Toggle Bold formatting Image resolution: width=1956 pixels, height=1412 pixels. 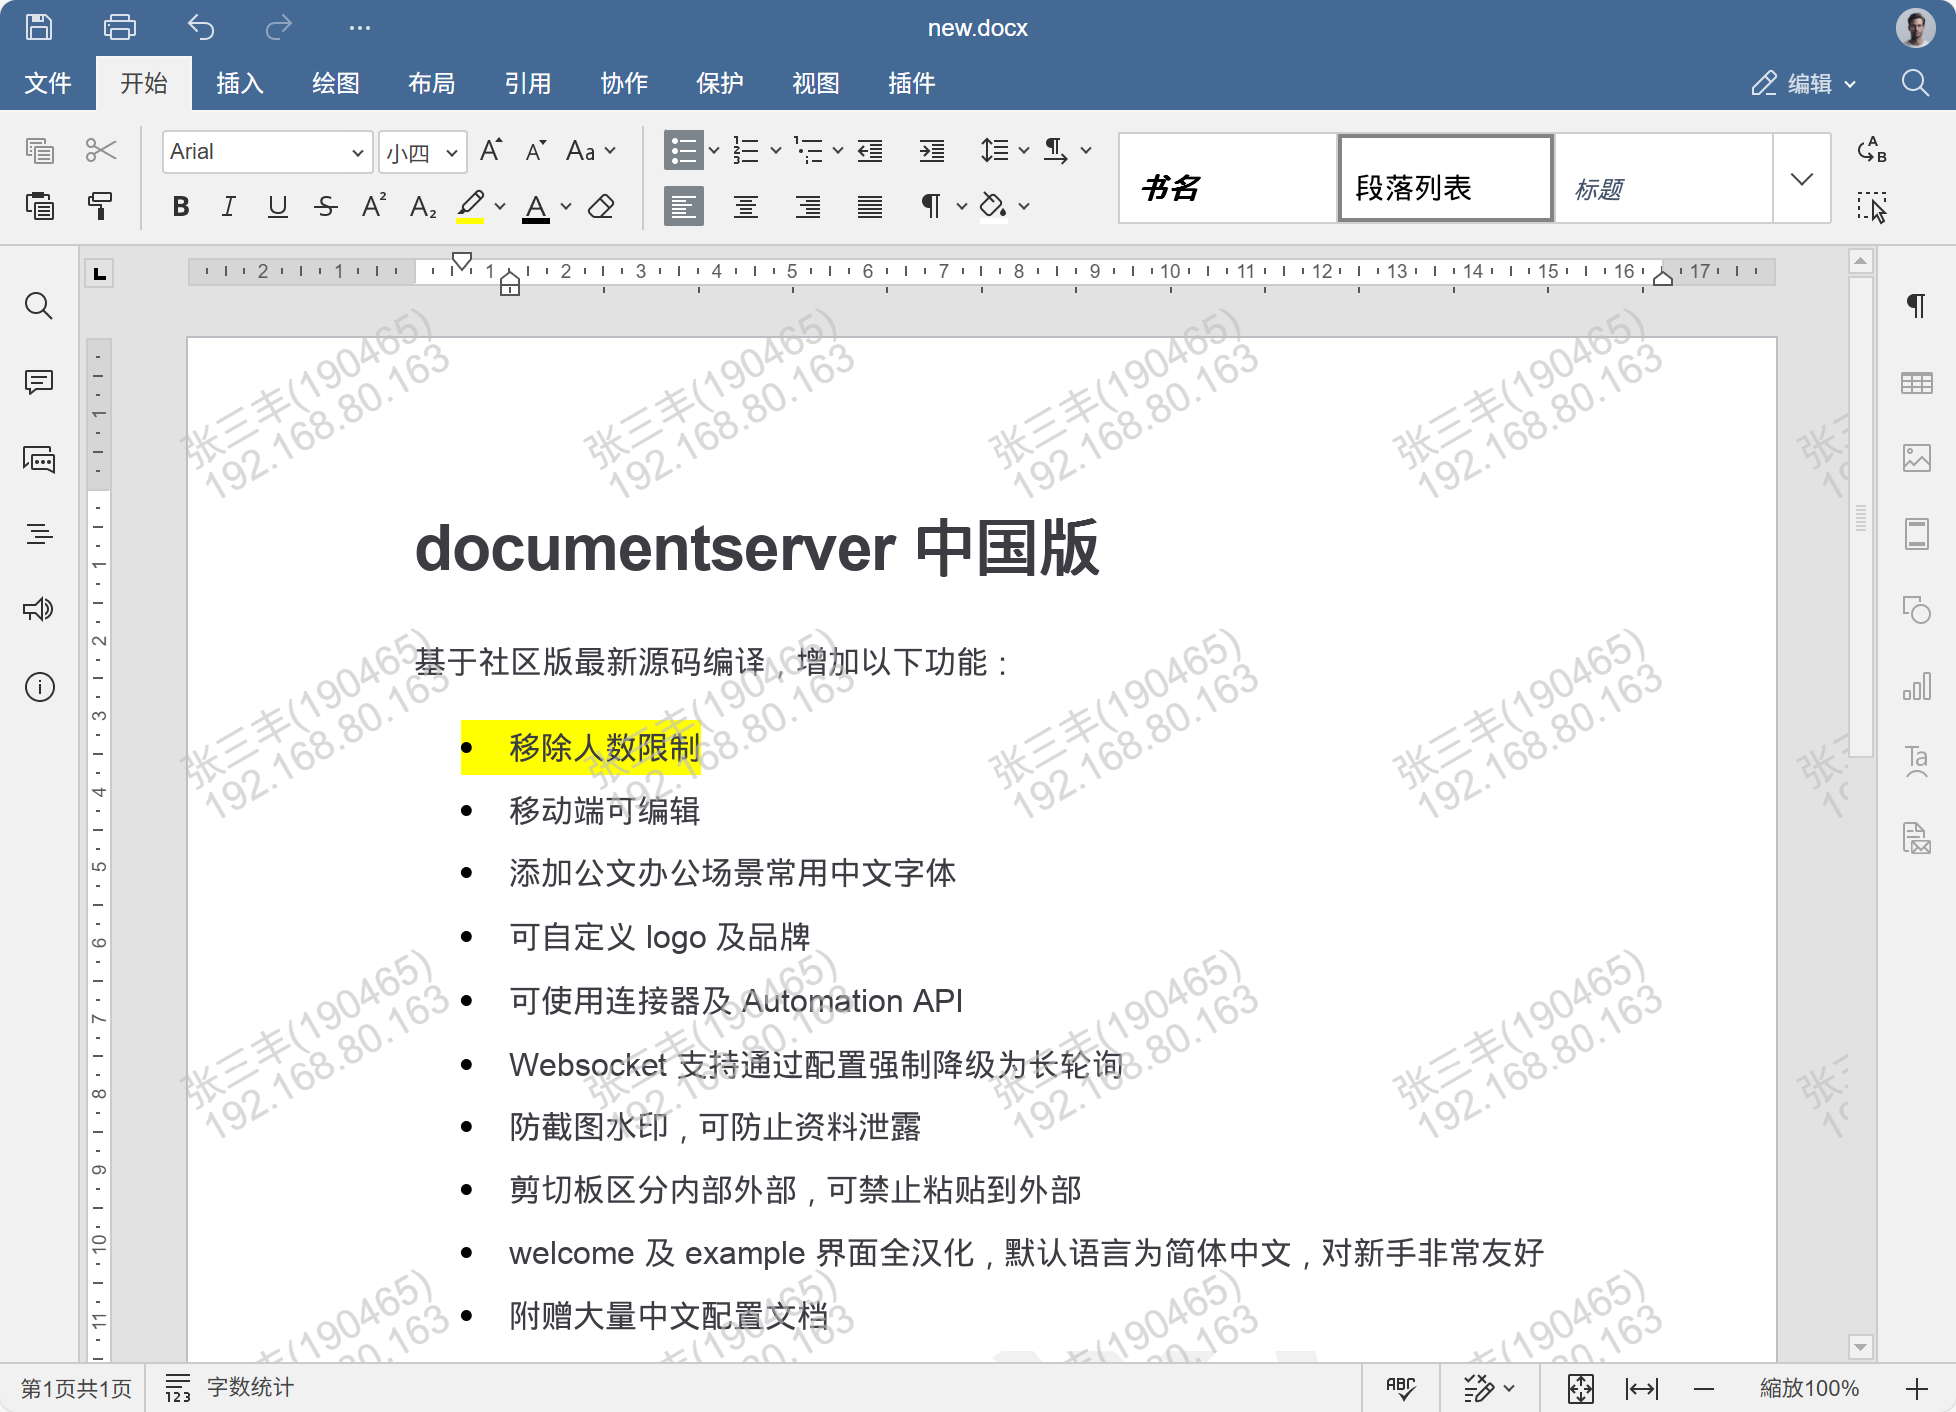[x=181, y=206]
